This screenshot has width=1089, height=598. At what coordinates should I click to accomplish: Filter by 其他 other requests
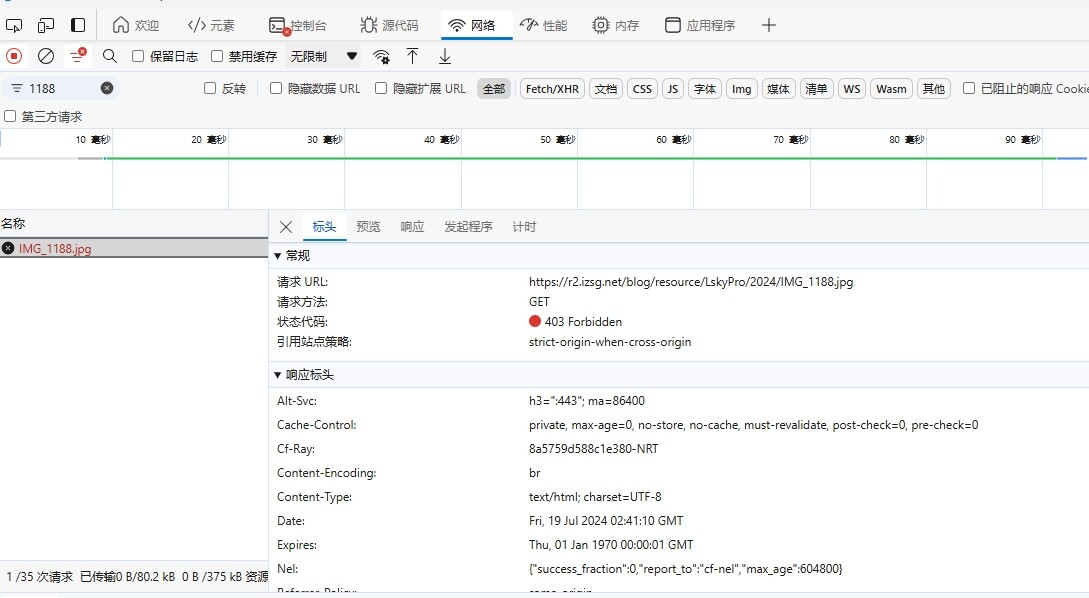pos(933,89)
